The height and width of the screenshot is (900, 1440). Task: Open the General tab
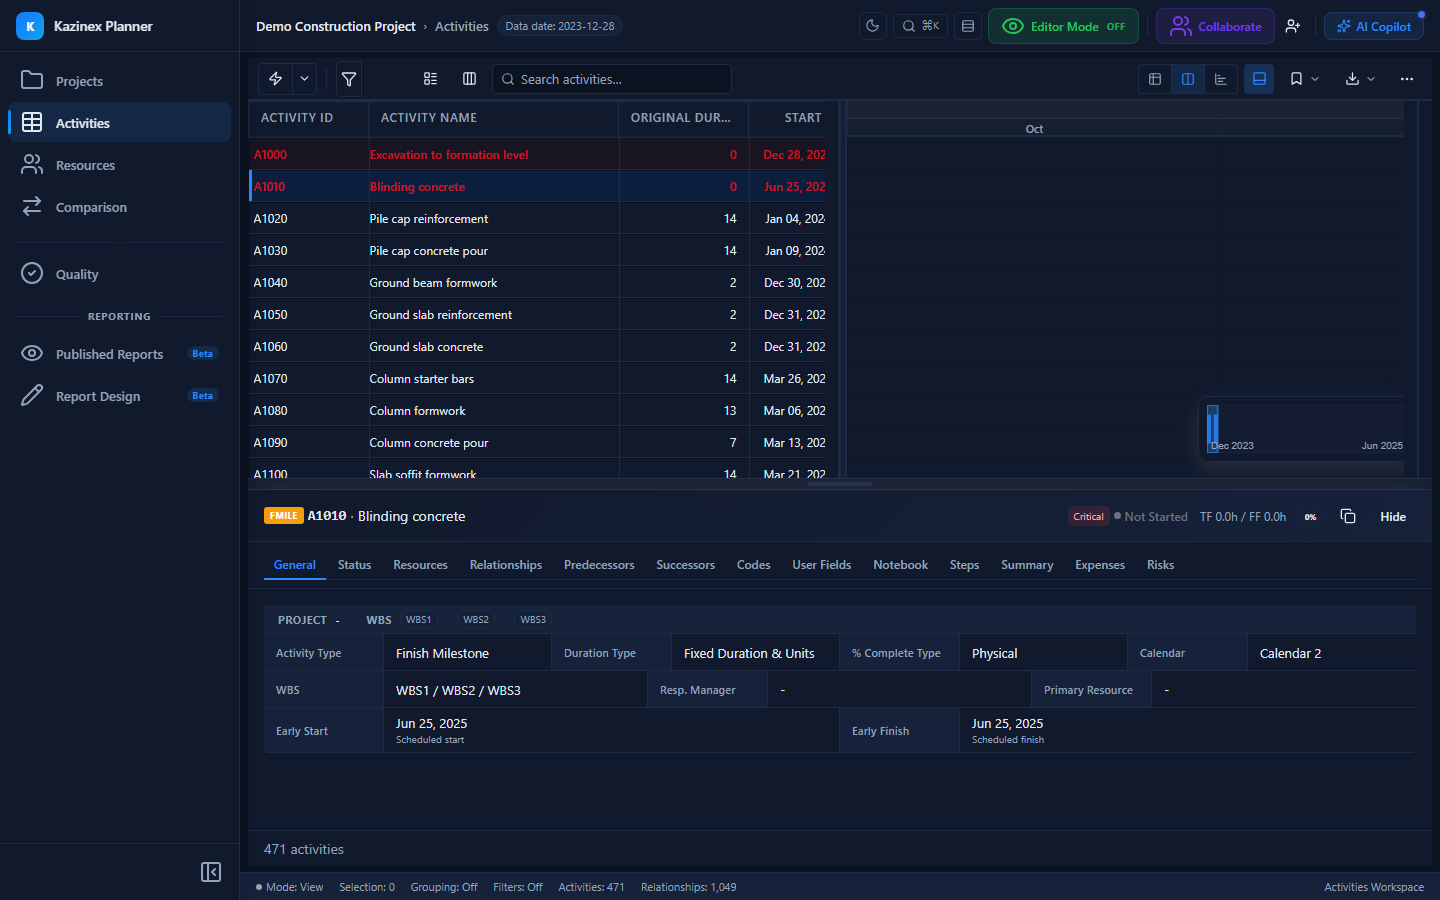click(295, 565)
